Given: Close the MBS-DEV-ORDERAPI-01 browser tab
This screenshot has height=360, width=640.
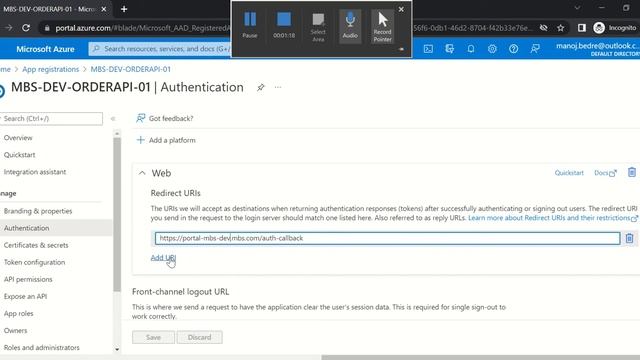Looking at the screenshot, I should (104, 9).
